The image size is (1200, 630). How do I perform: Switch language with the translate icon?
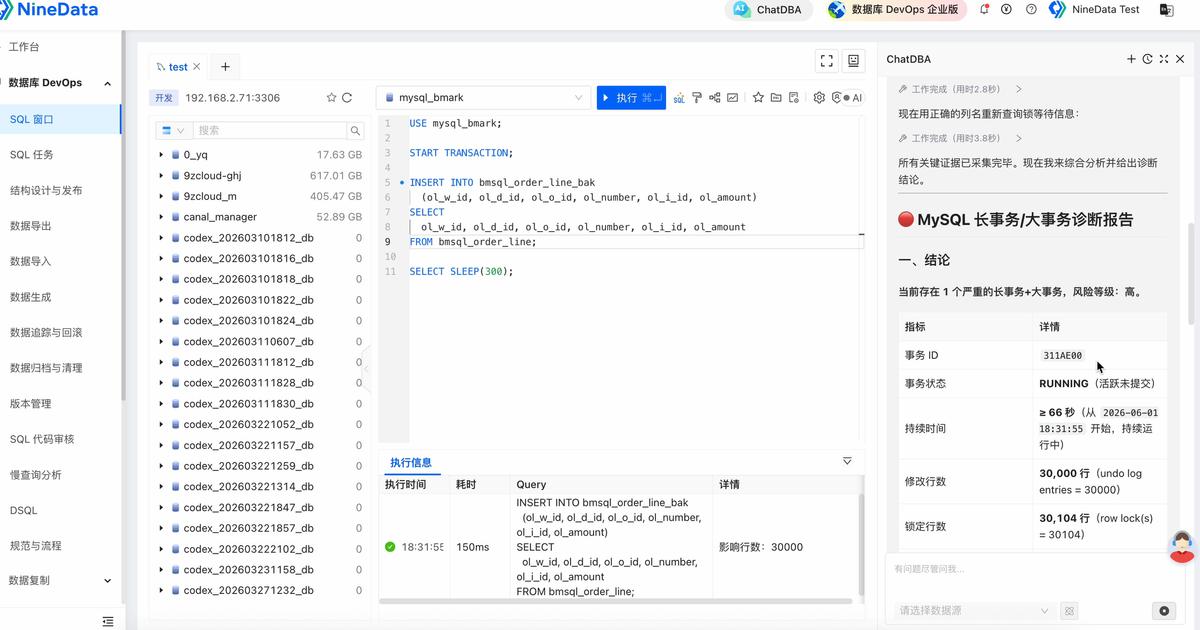pos(1165,9)
